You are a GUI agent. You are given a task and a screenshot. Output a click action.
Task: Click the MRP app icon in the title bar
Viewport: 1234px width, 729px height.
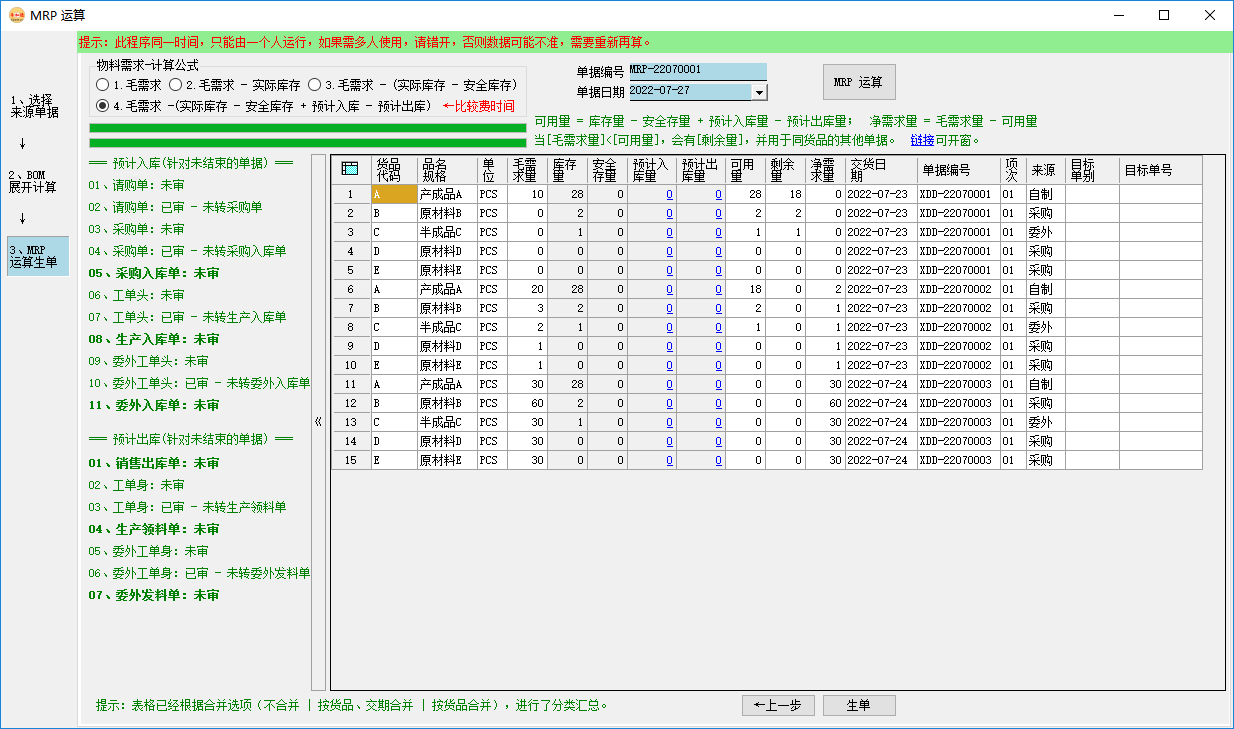coord(19,15)
